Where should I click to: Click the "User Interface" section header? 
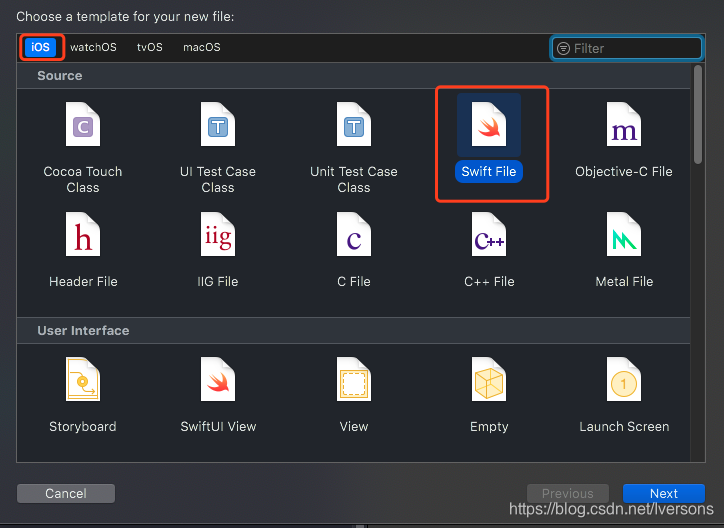[83, 331]
